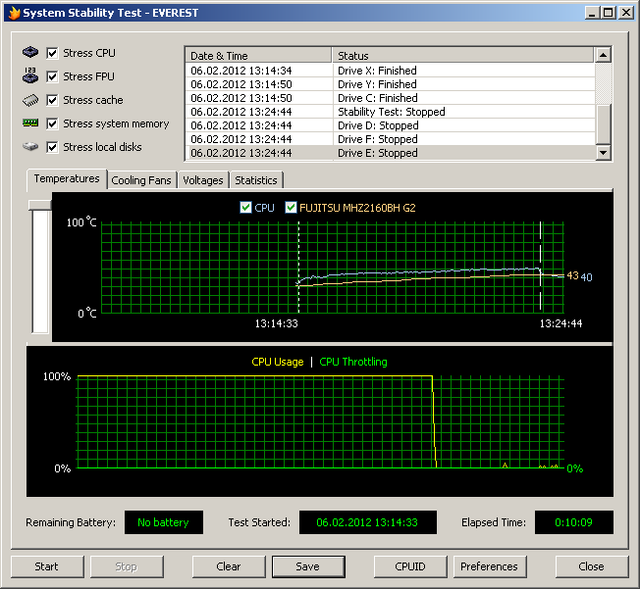Select the Stability Test: Stopped log row
Viewport: 640px width, 589px height.
coord(391,112)
